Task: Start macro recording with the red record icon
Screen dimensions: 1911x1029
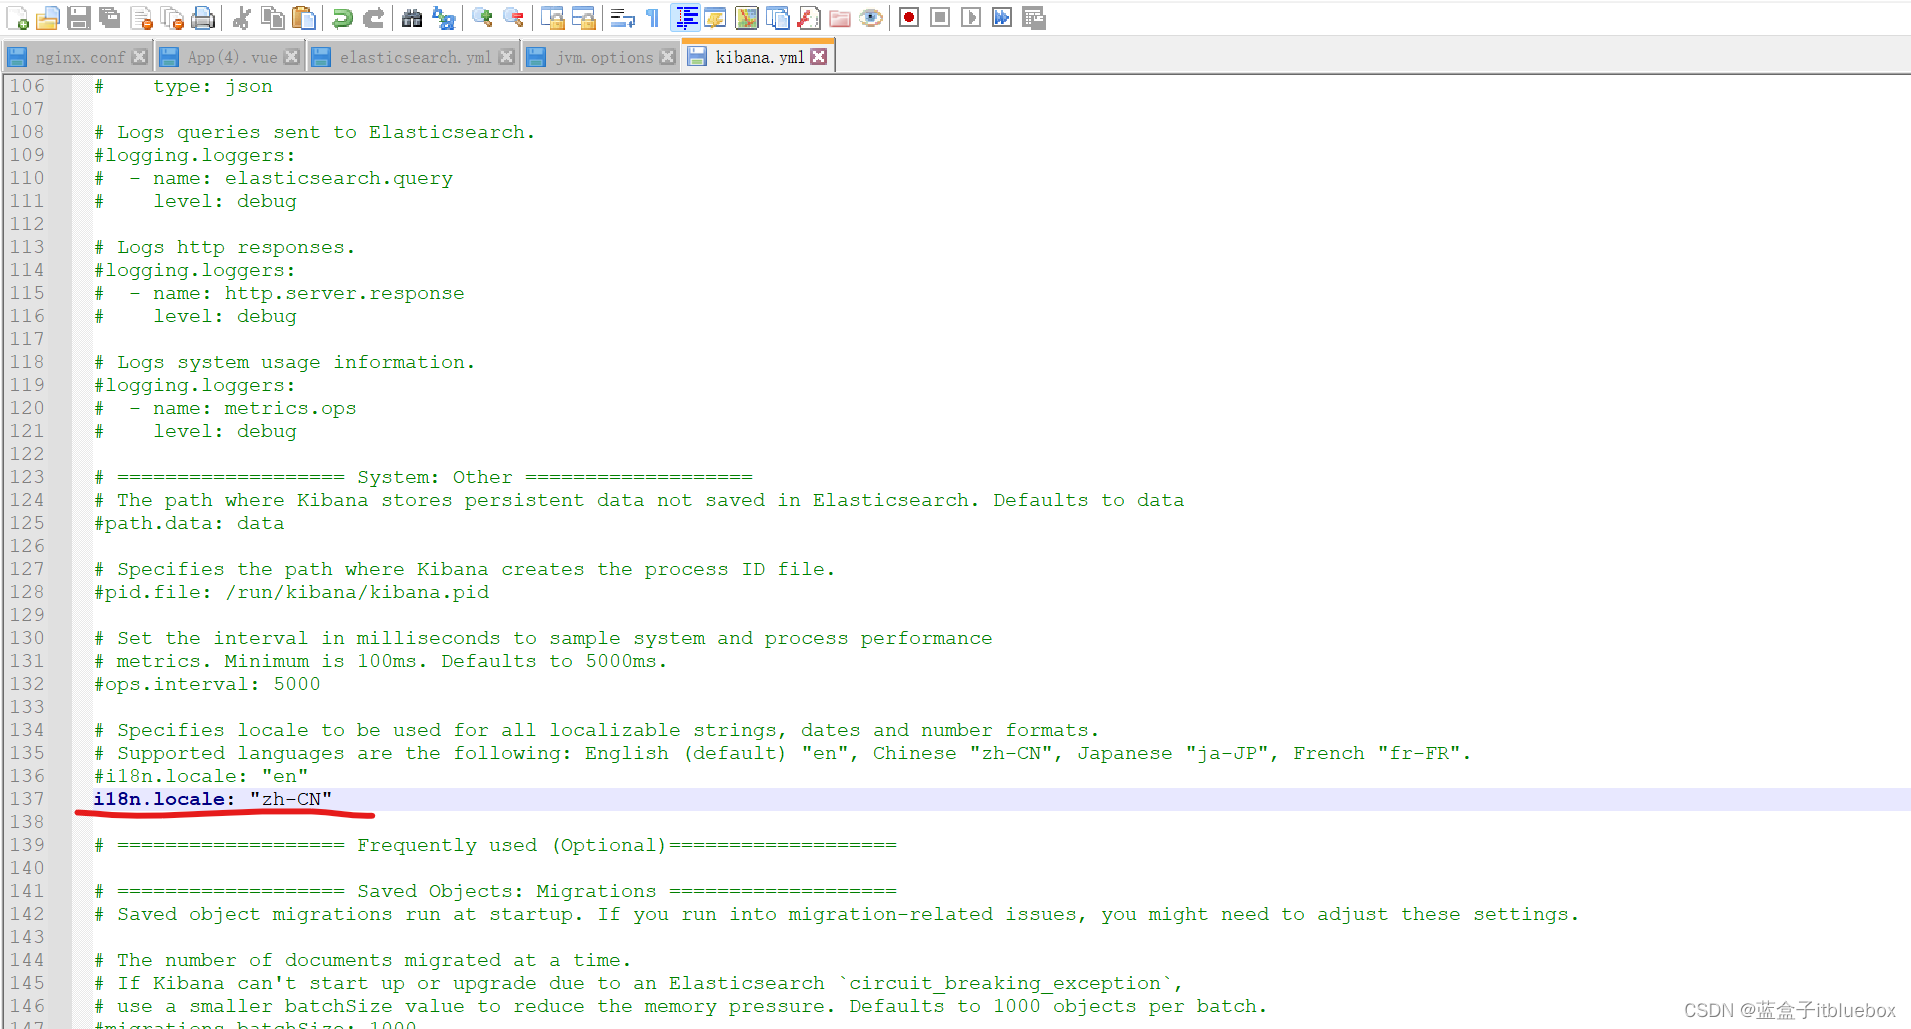Action: 908,18
